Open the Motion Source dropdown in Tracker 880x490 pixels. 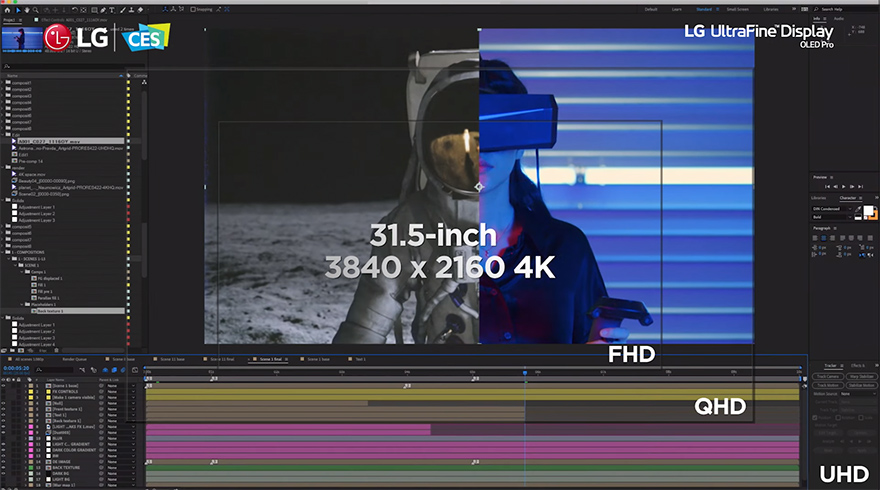pos(858,393)
